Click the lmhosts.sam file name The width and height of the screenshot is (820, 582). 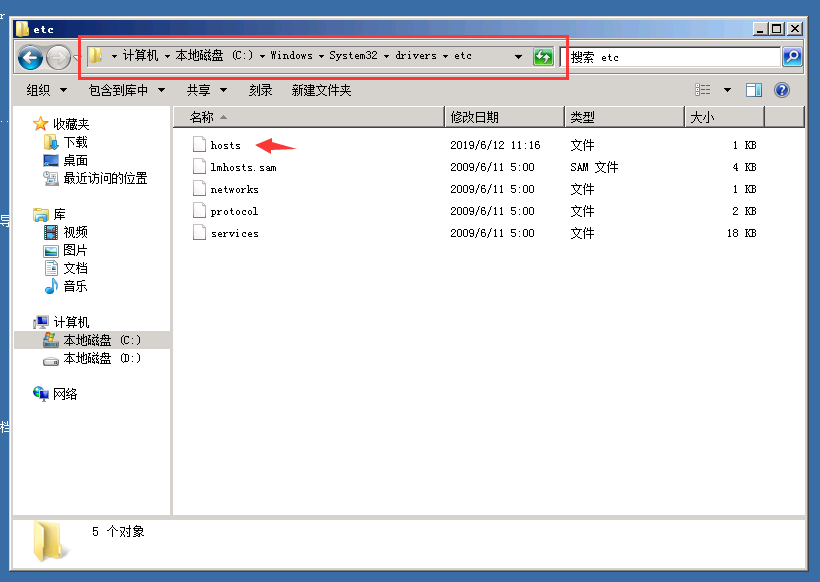[243, 167]
